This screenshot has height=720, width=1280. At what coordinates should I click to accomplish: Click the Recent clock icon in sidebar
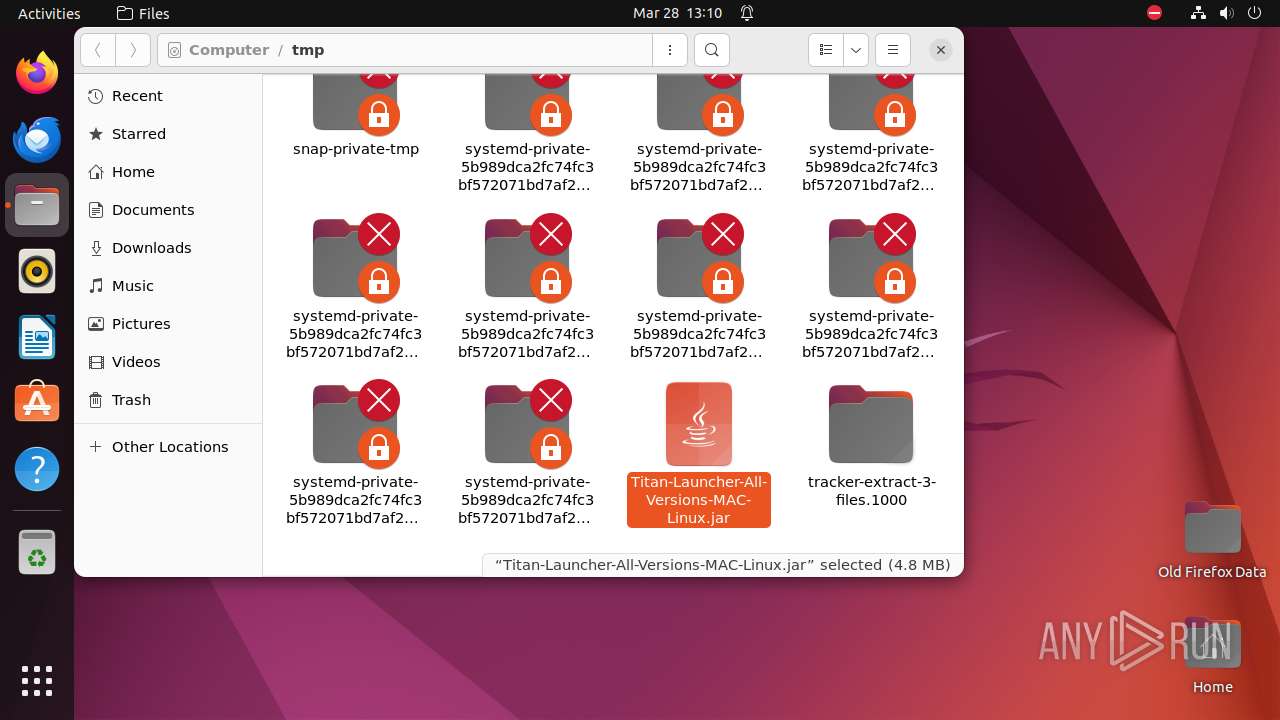coord(96,96)
